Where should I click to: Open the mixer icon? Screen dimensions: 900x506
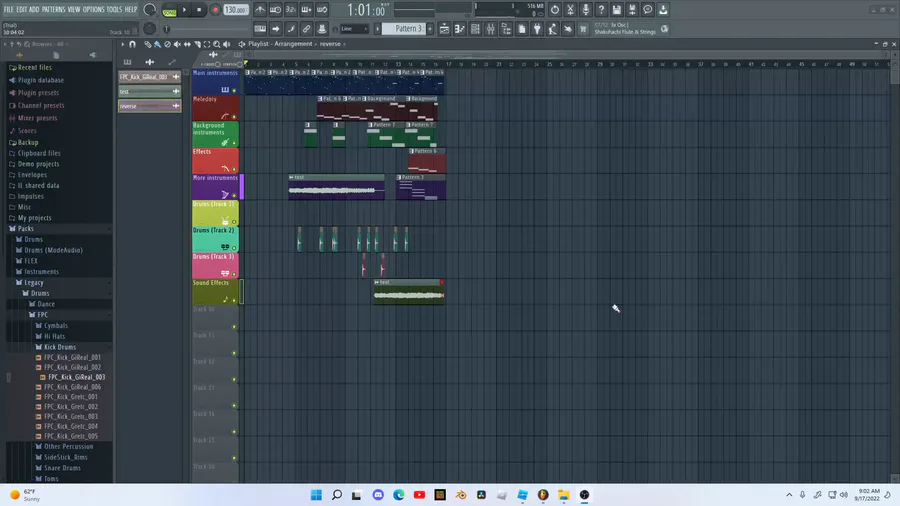pyautogui.click(x=491, y=29)
